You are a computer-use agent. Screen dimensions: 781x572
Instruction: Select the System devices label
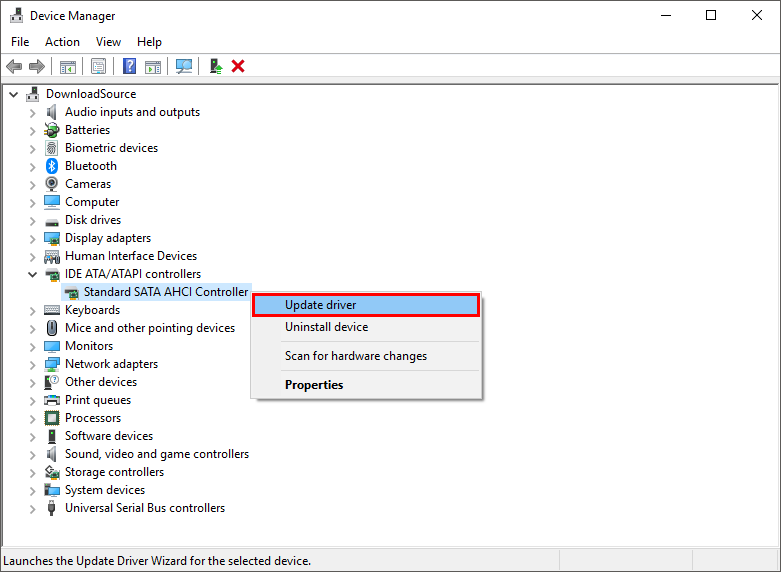pos(105,490)
